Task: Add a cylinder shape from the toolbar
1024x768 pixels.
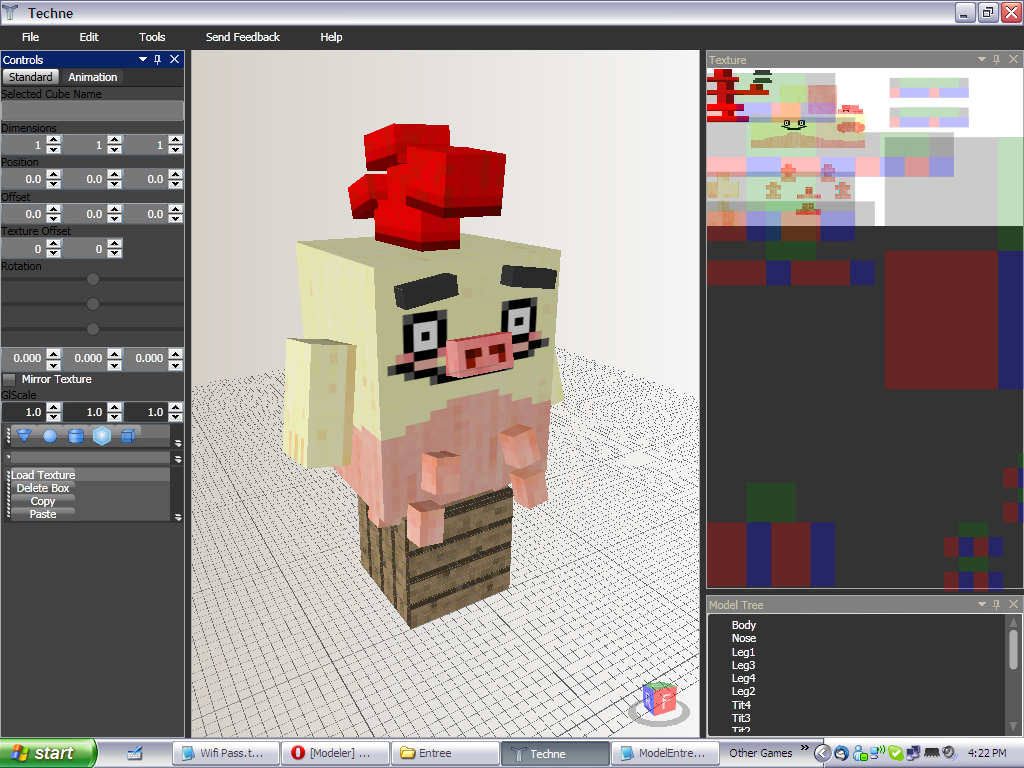Action: pyautogui.click(x=76, y=436)
